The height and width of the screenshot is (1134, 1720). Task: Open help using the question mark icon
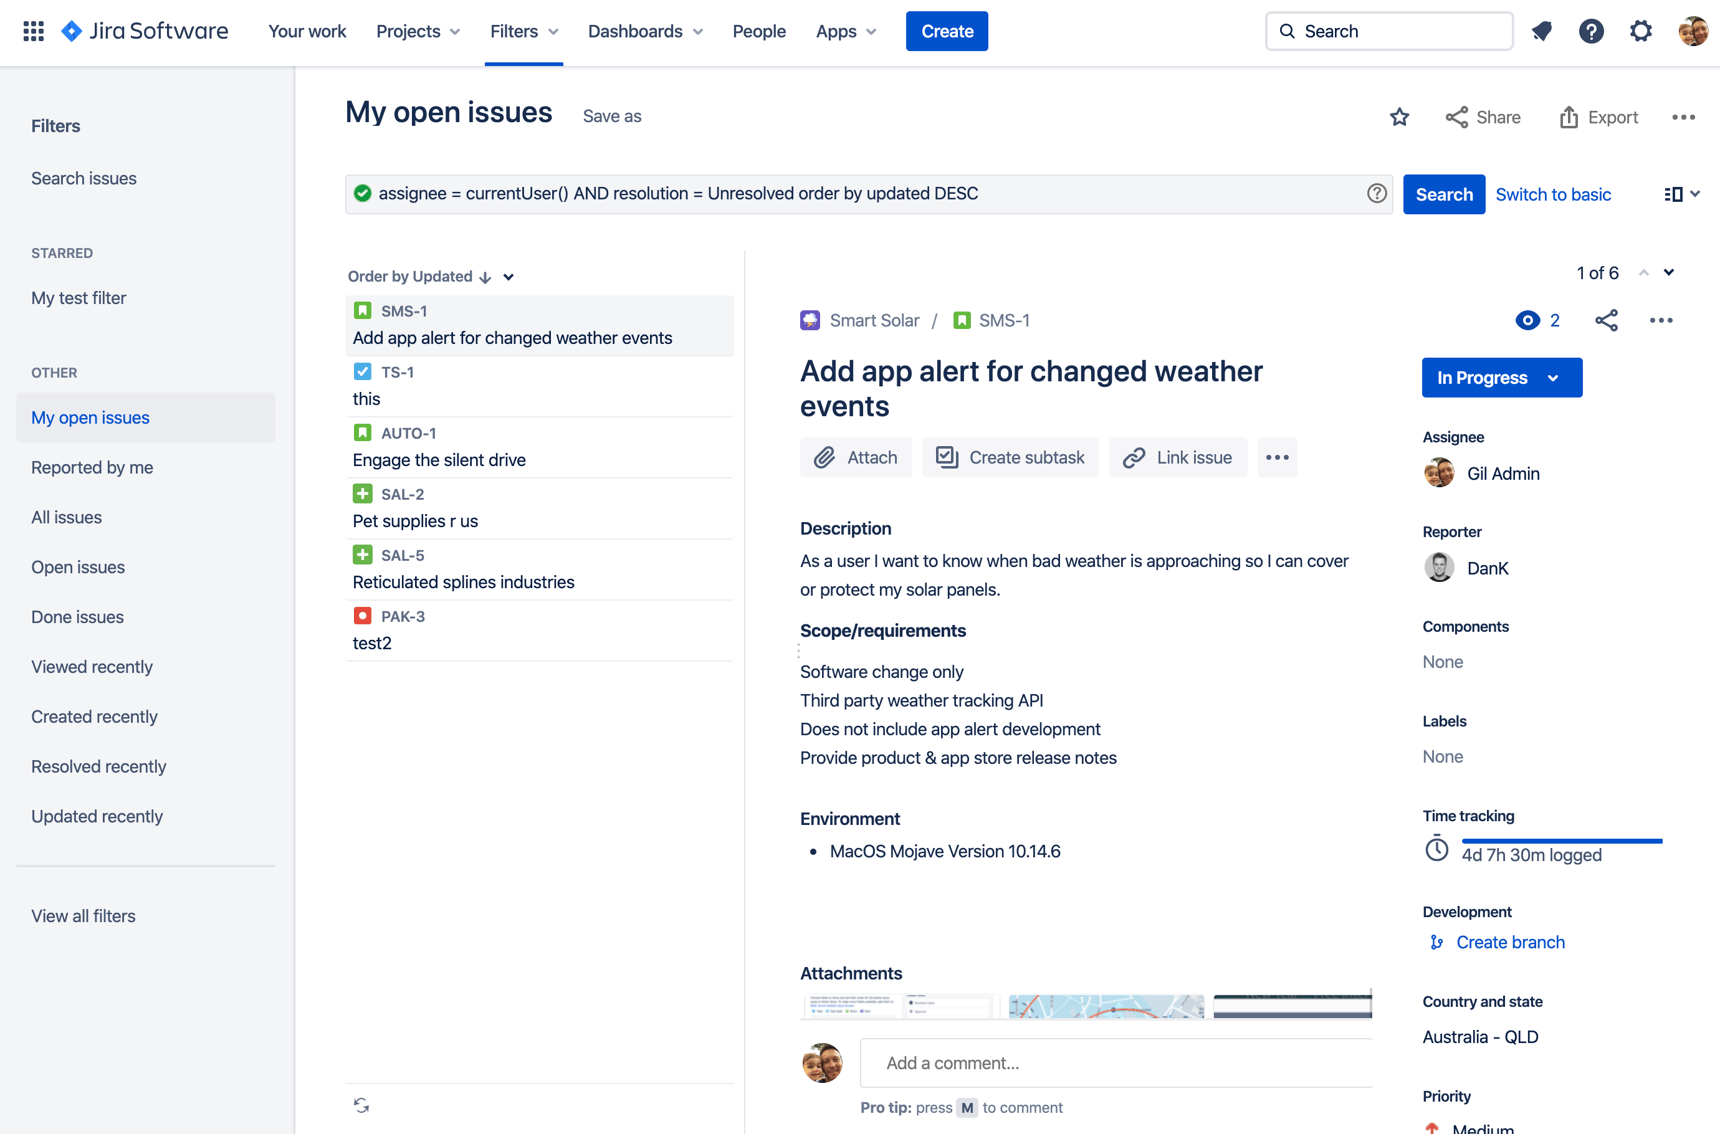(1591, 31)
